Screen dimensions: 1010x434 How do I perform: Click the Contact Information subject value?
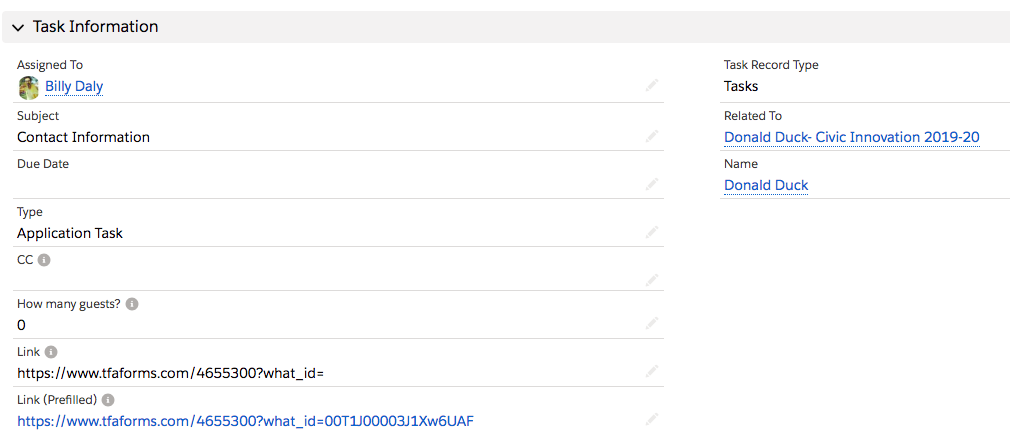click(84, 137)
